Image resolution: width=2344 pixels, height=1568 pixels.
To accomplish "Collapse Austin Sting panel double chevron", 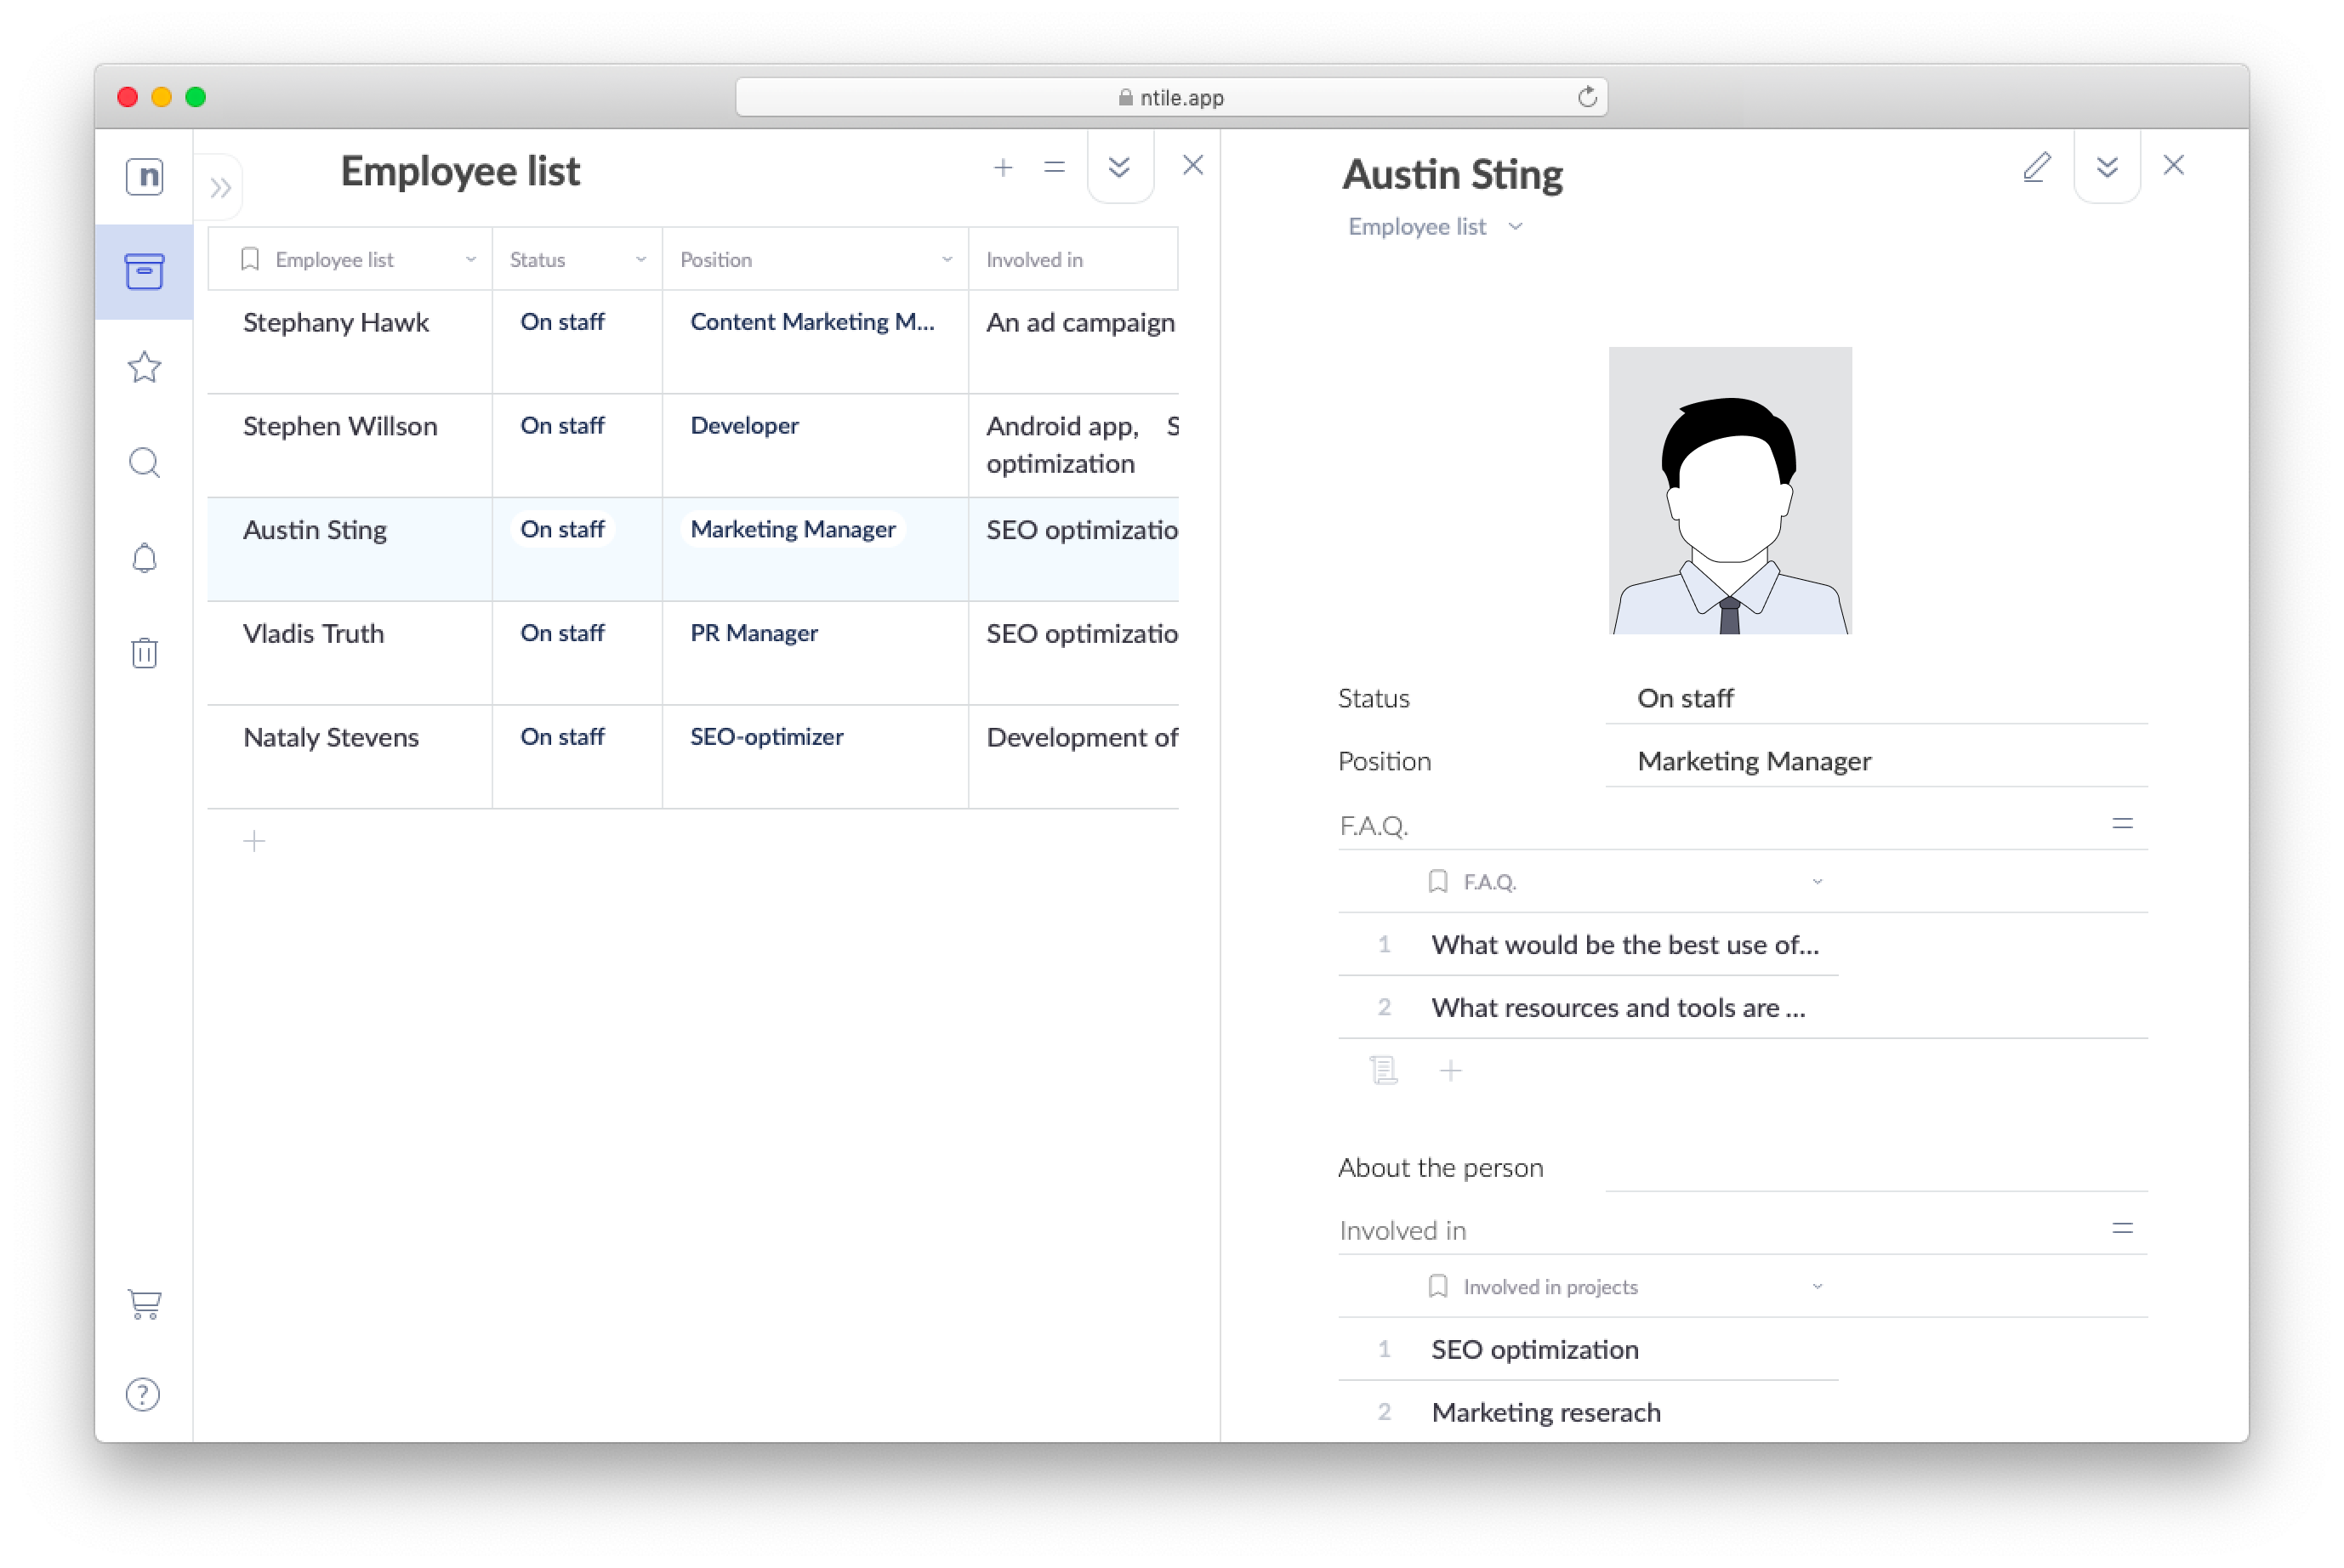I will tap(2107, 167).
